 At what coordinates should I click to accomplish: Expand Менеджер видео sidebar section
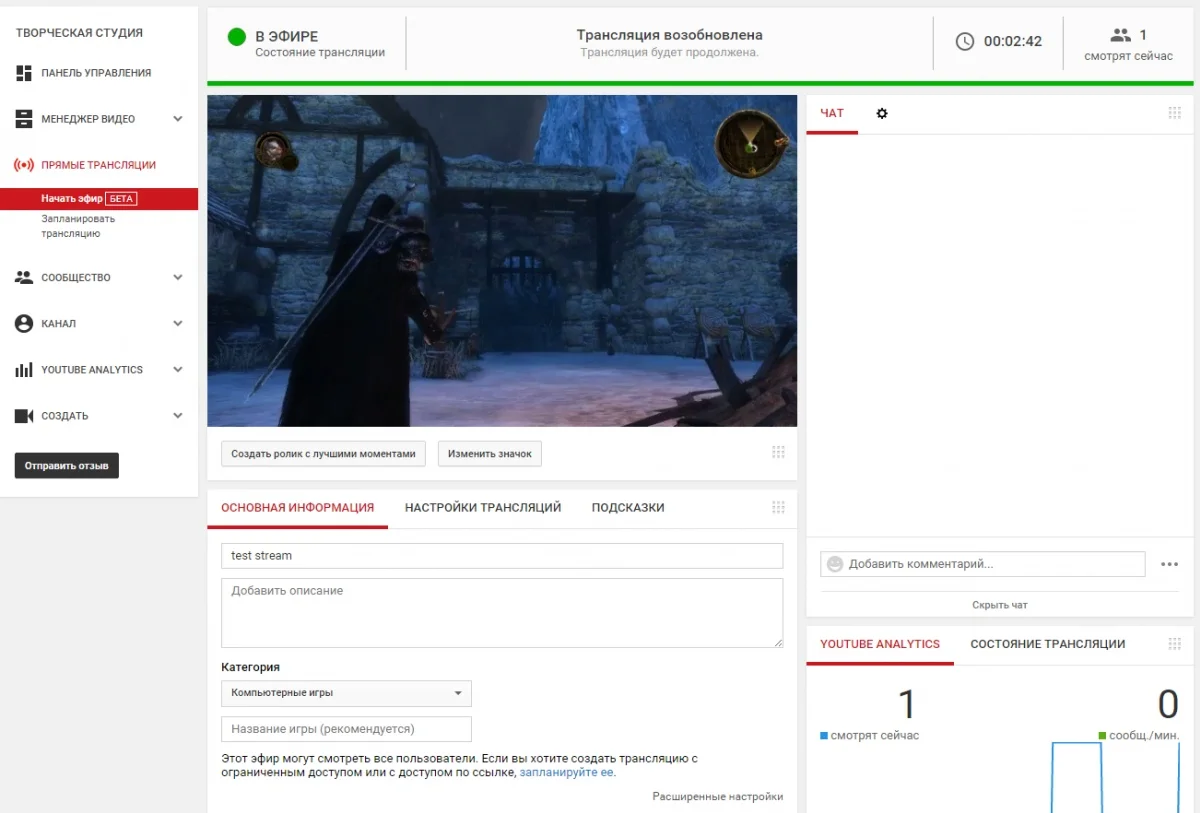[178, 119]
